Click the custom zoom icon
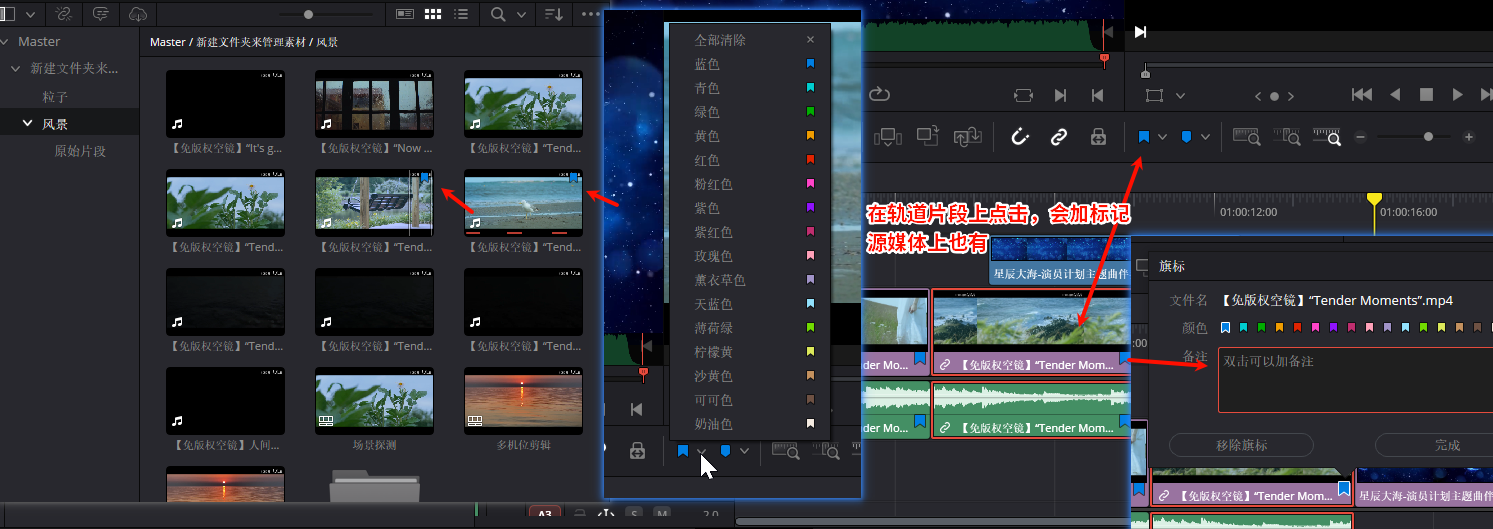Image resolution: width=1493 pixels, height=529 pixels. point(1327,137)
